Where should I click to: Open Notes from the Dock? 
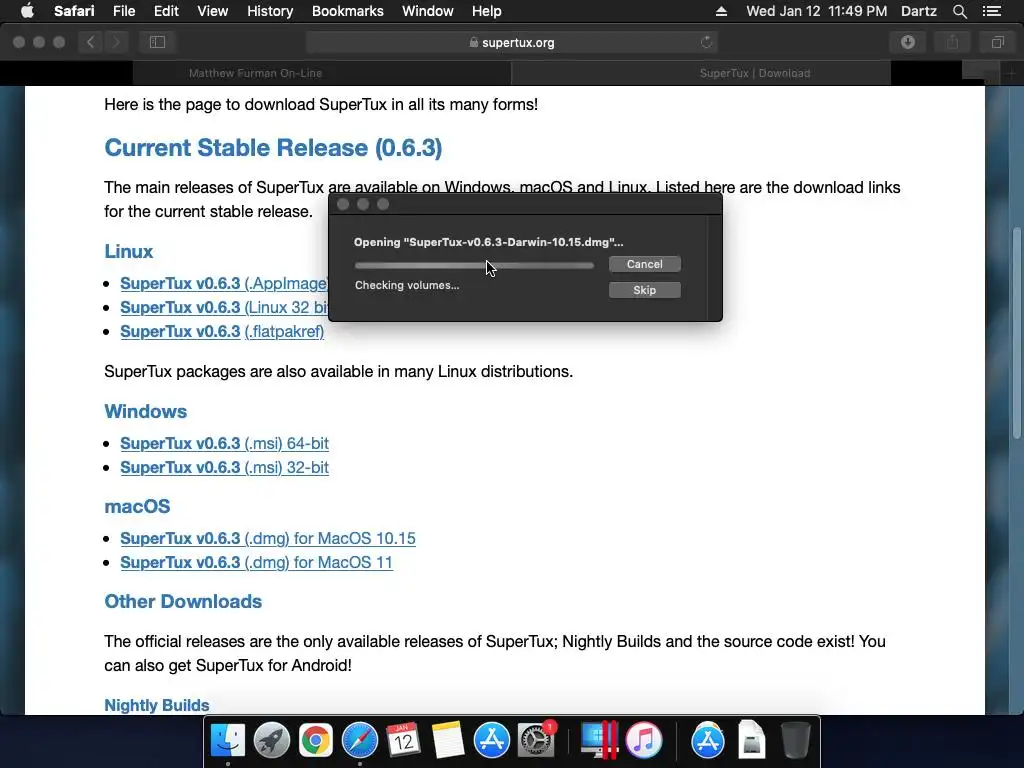pyautogui.click(x=447, y=740)
